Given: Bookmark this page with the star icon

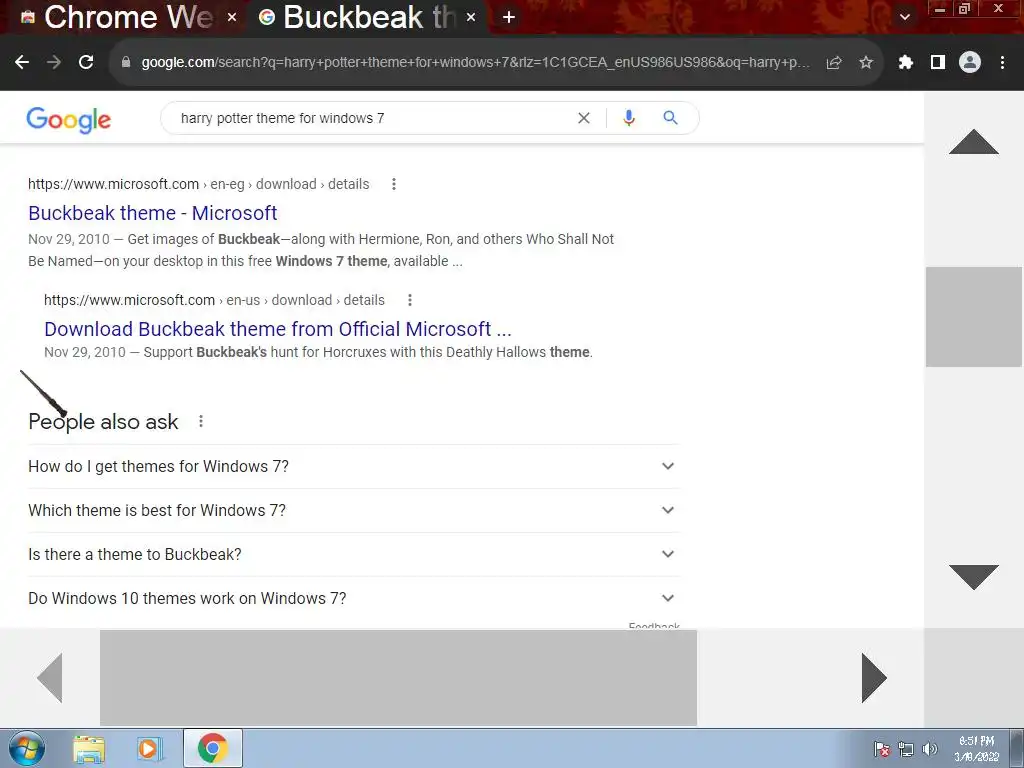Looking at the screenshot, I should pos(866,62).
